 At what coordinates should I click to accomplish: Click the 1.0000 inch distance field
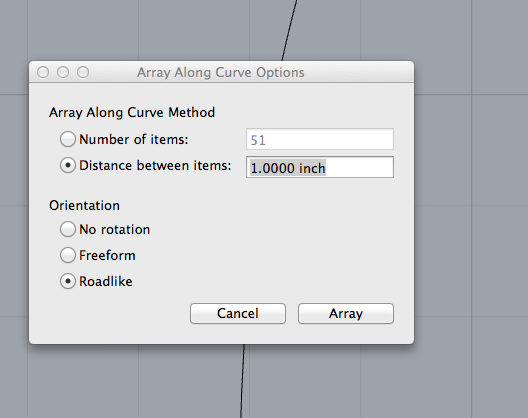click(x=320, y=167)
